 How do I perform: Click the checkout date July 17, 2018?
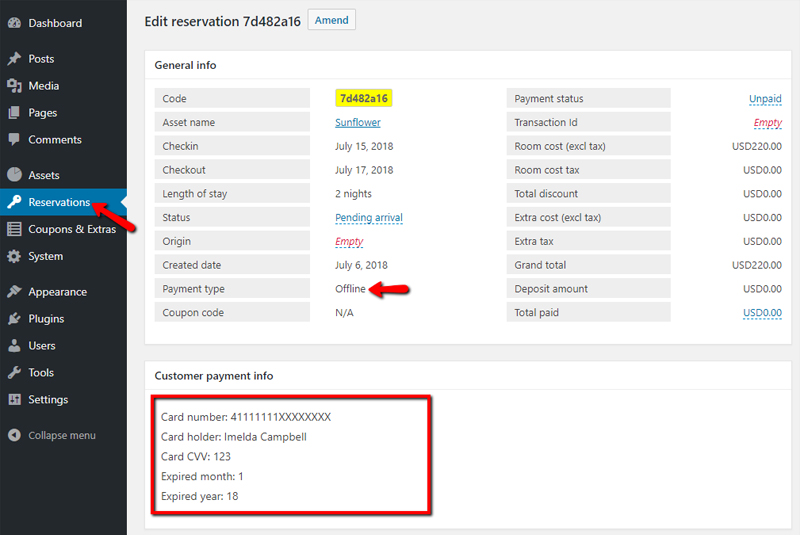pos(364,170)
